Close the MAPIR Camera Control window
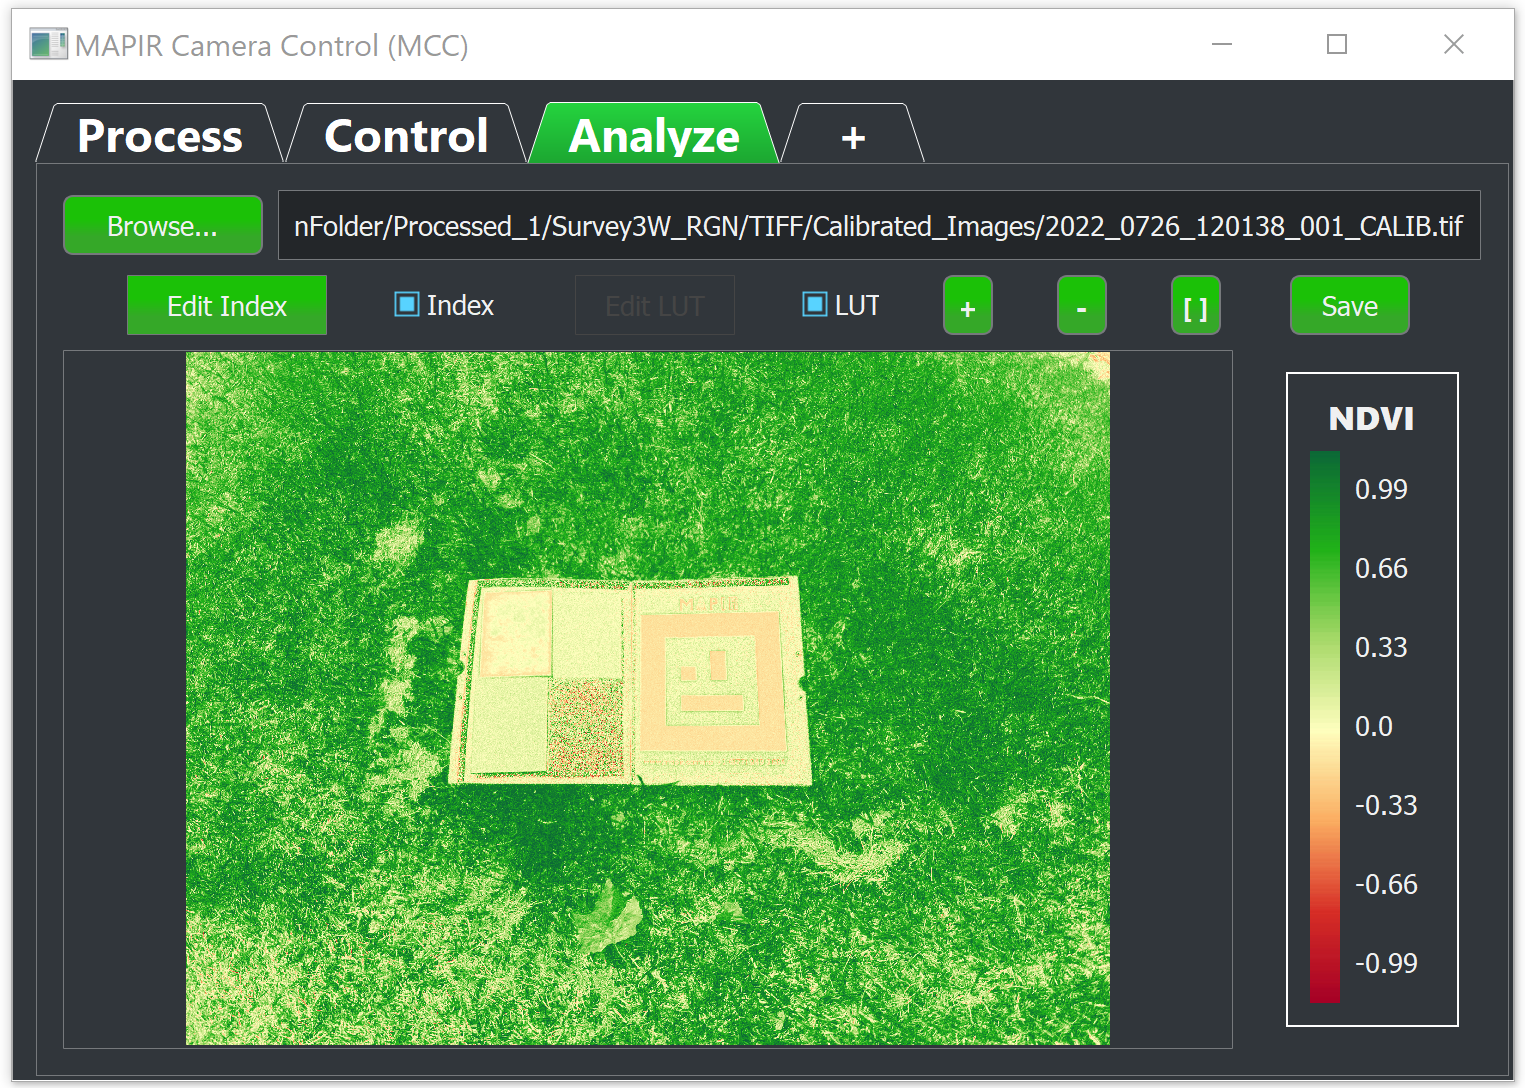 [x=1453, y=45]
